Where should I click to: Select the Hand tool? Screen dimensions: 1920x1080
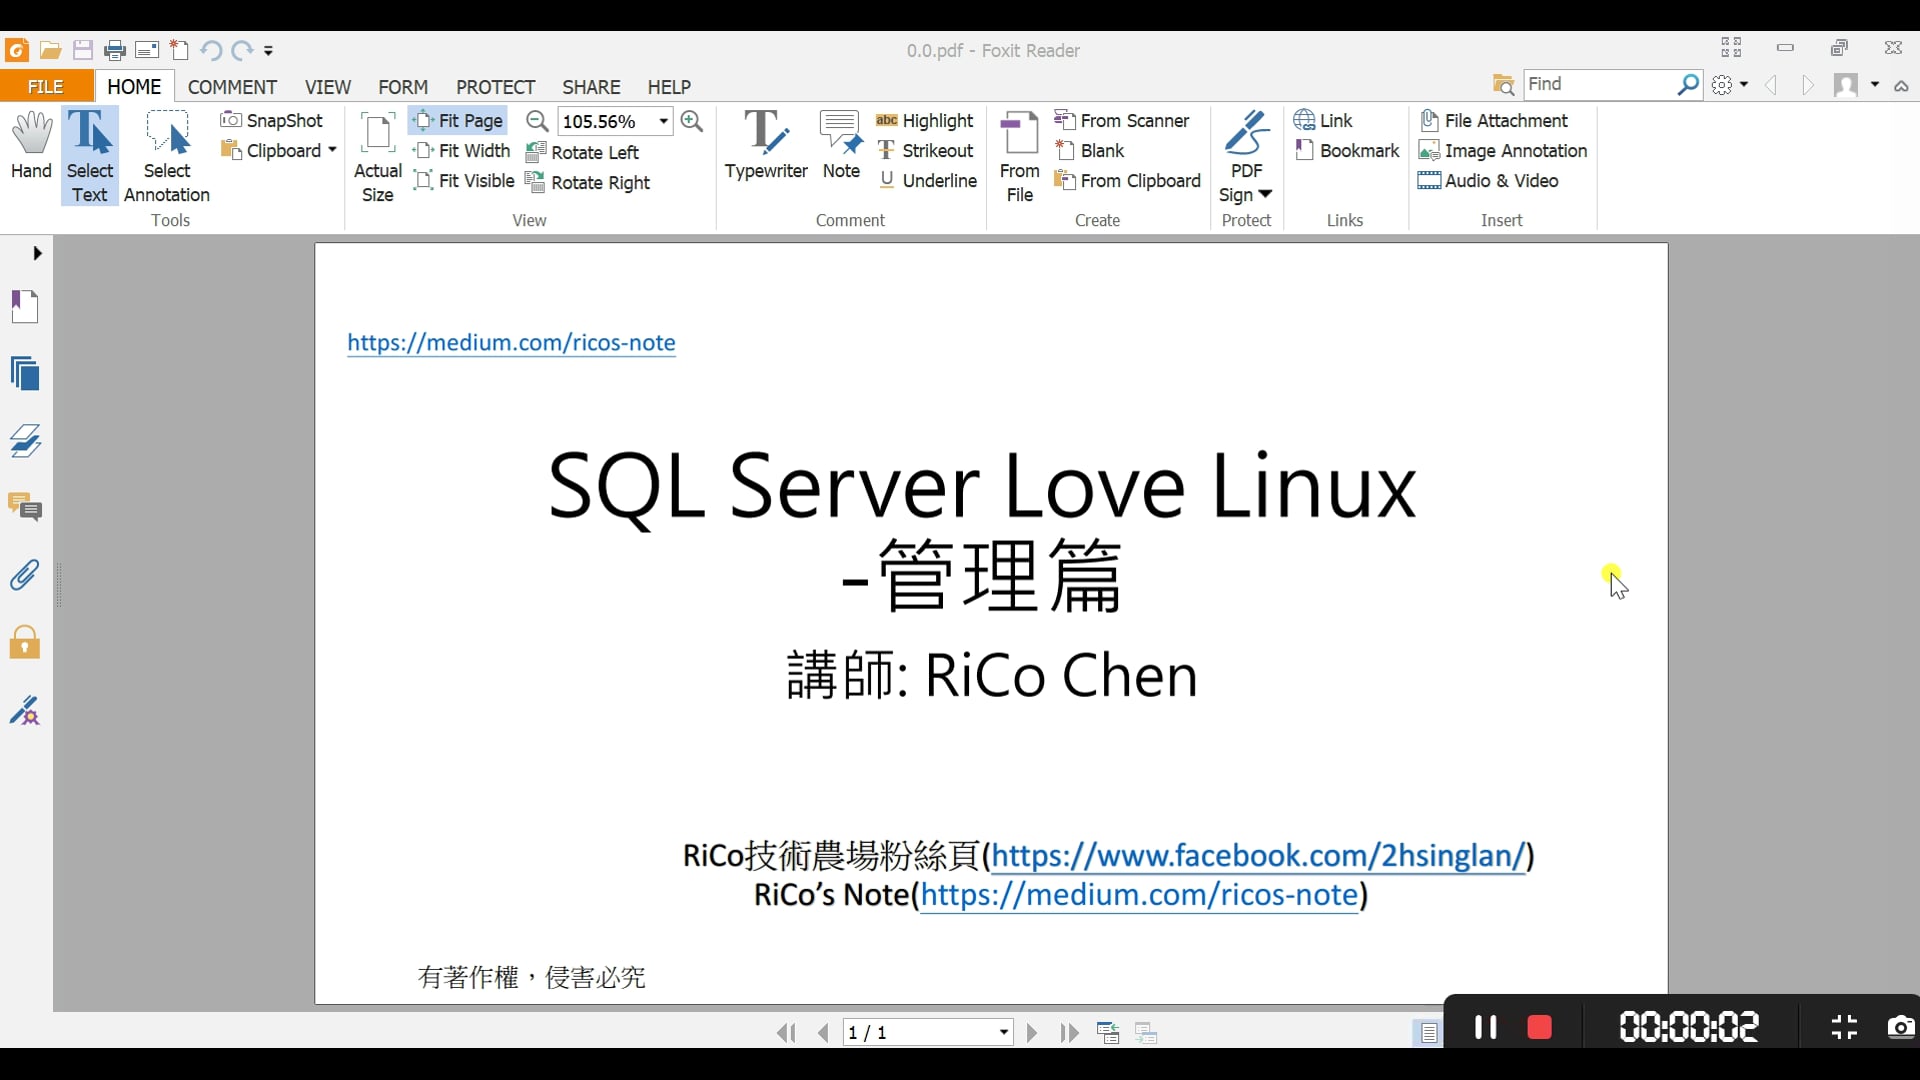pos(31,146)
